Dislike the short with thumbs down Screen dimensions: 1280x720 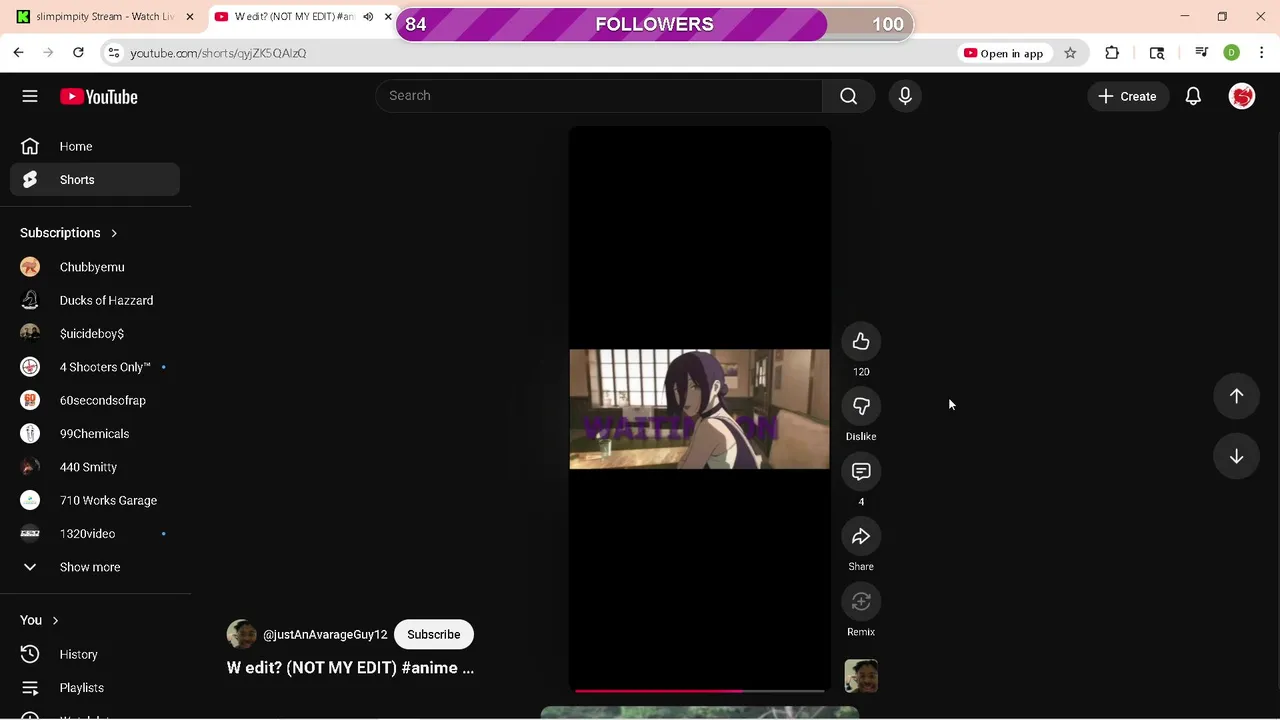coord(861,407)
